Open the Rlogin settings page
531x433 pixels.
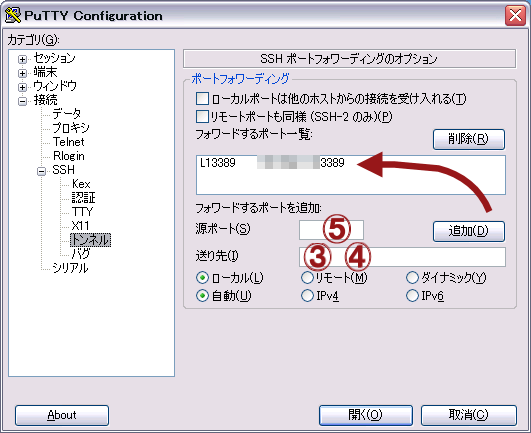[x=69, y=156]
